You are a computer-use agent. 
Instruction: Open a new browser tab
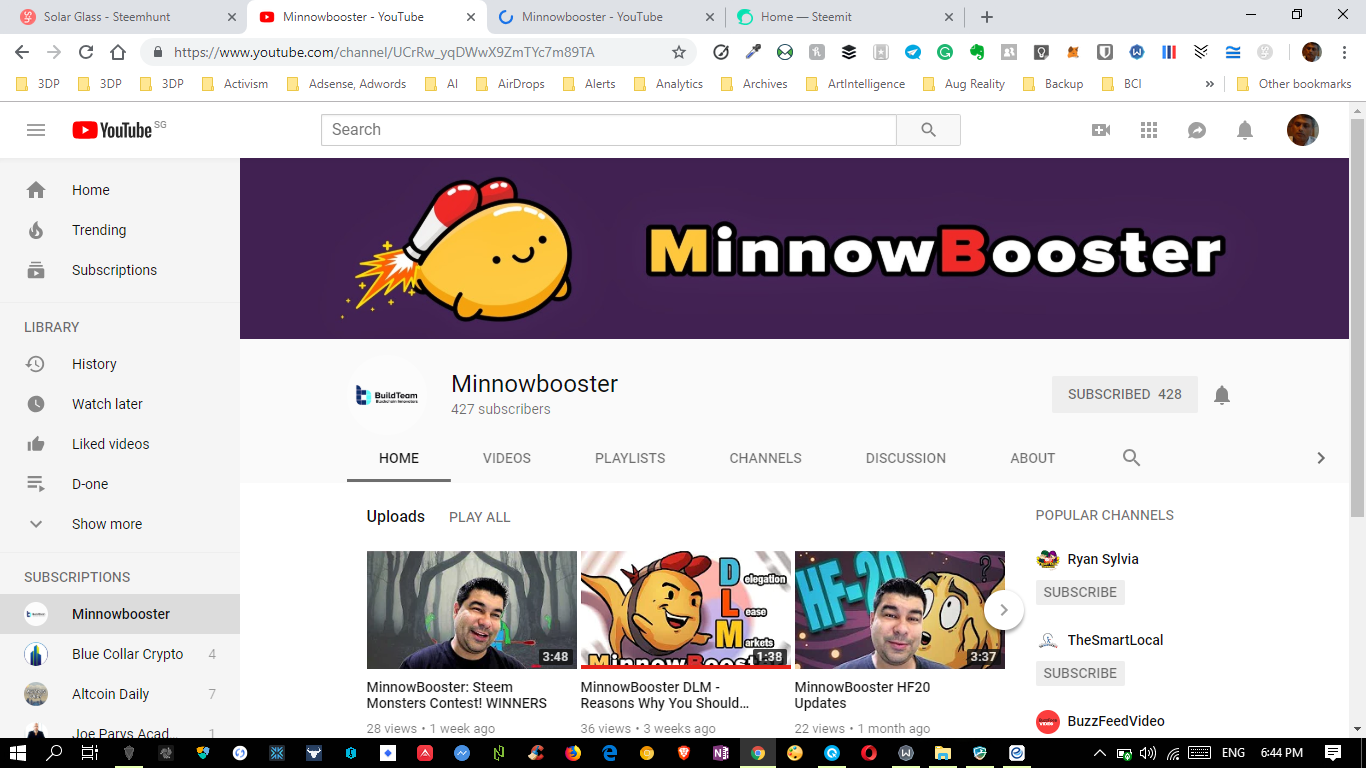(x=987, y=17)
